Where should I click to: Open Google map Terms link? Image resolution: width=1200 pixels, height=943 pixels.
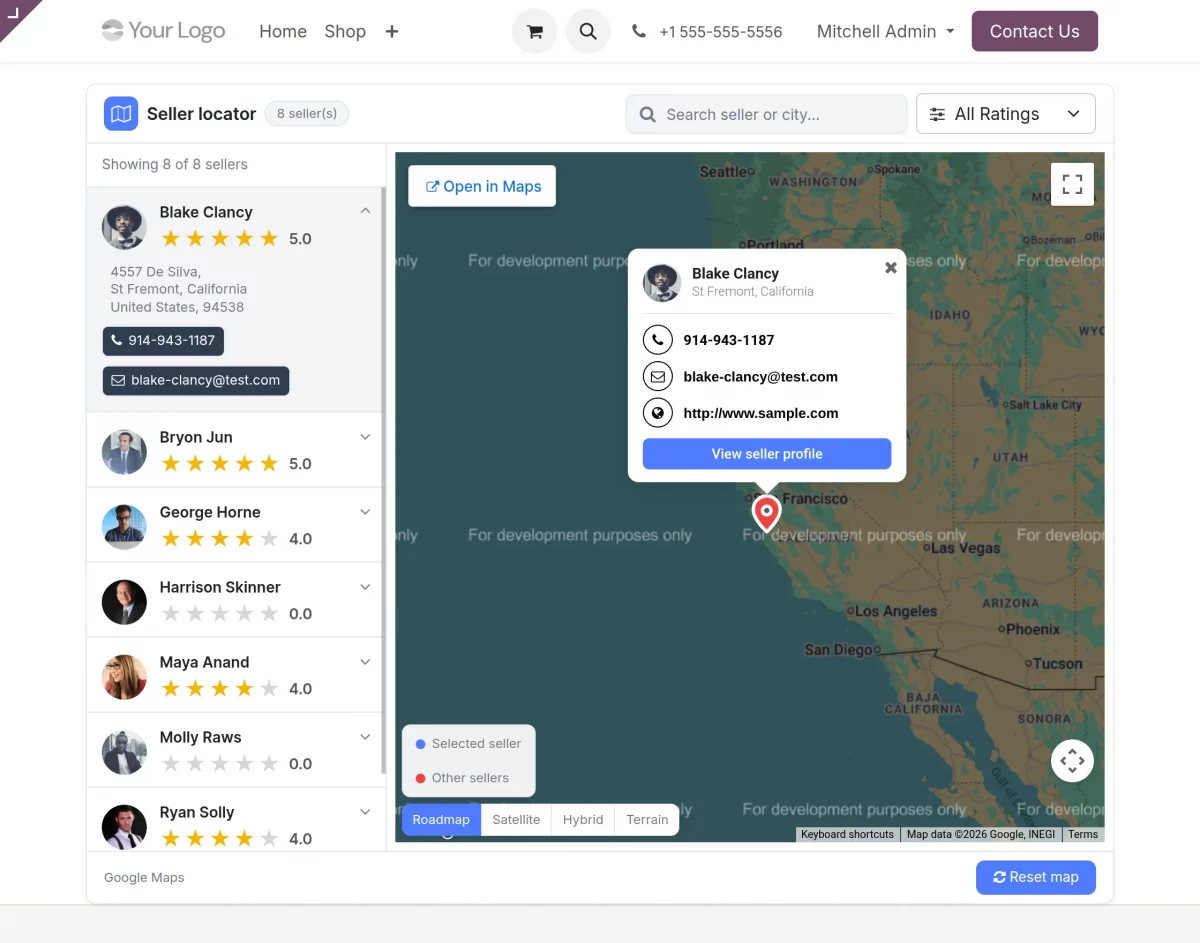click(1083, 834)
